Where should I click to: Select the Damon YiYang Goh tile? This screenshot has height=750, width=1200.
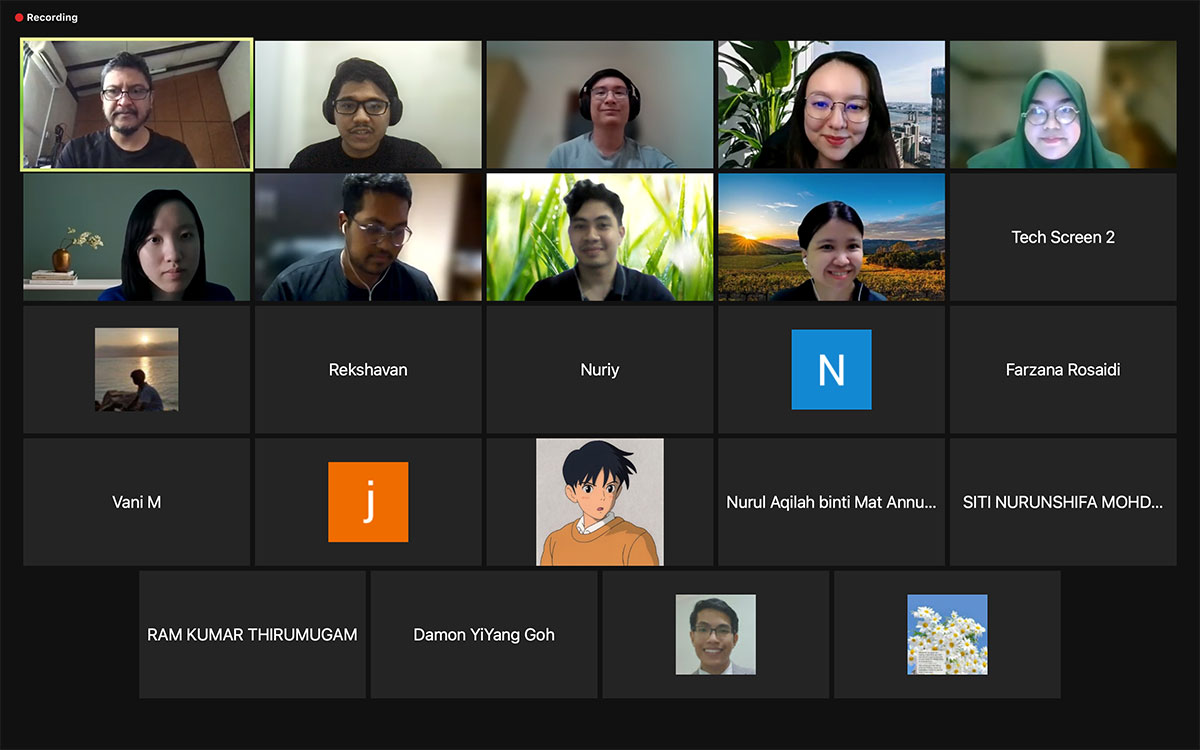click(484, 634)
